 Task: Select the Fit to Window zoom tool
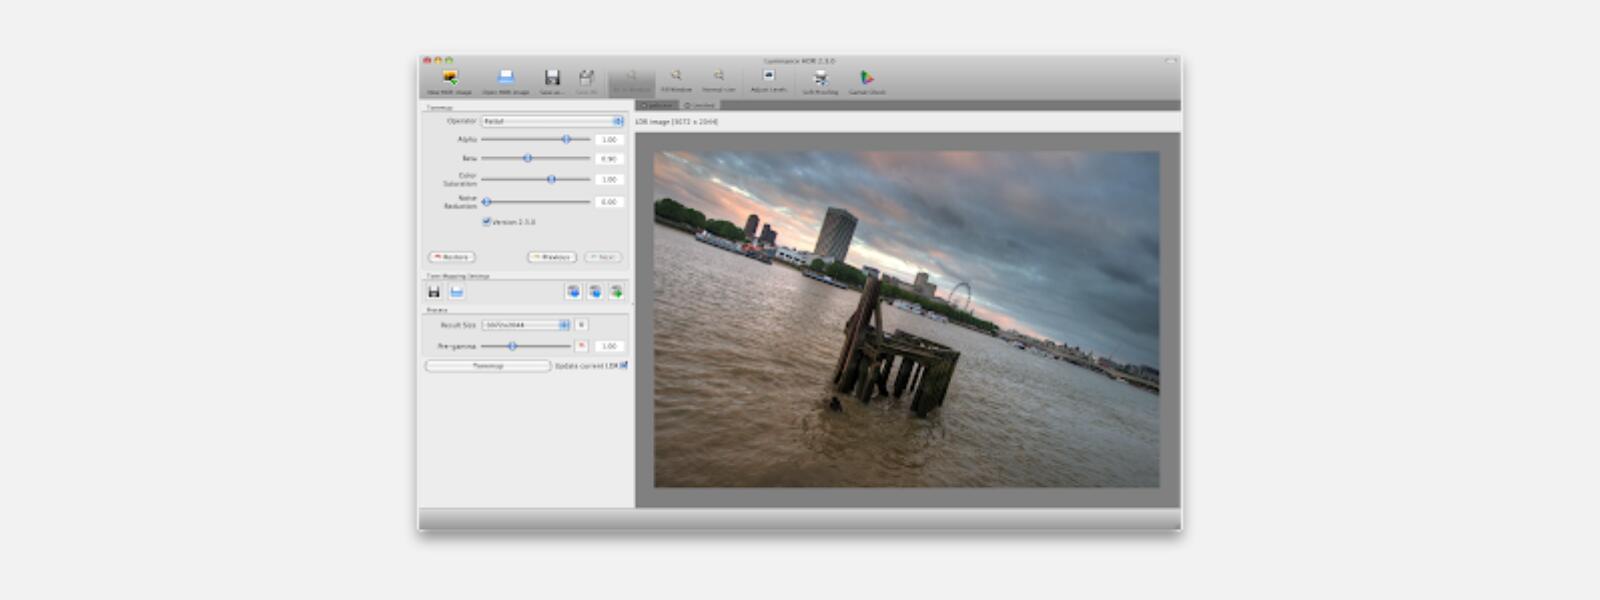click(x=631, y=81)
